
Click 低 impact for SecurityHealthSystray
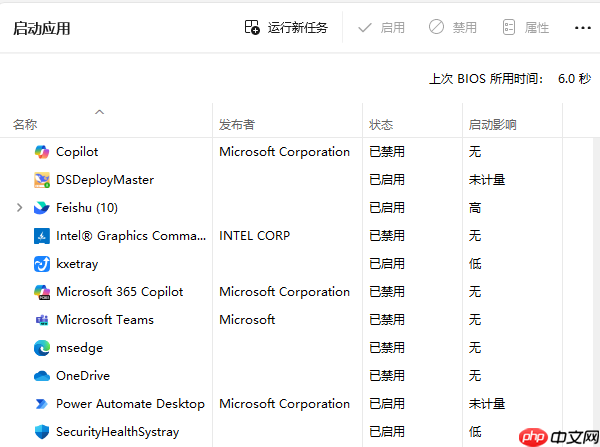(x=475, y=432)
